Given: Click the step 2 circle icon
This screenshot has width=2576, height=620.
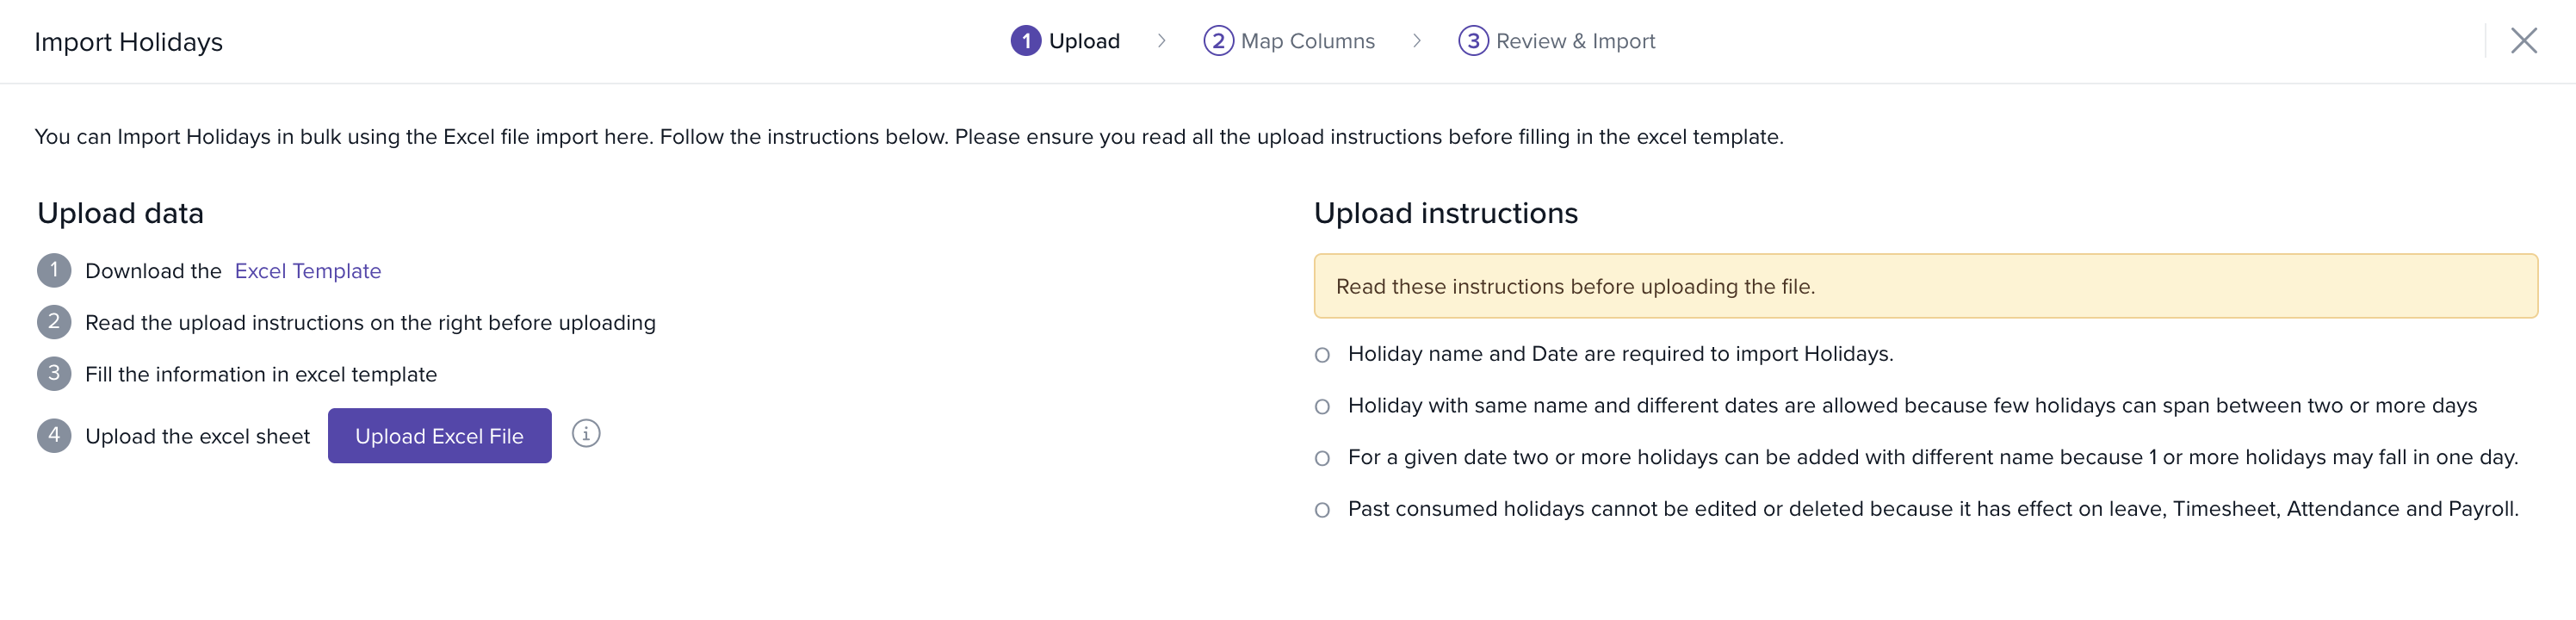Looking at the screenshot, I should (1217, 41).
